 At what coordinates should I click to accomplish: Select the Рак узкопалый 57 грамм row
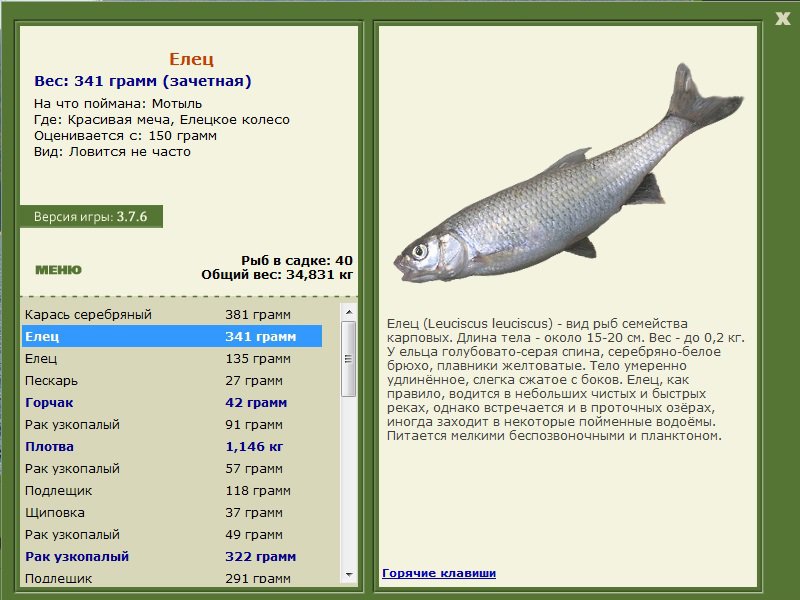tap(172, 468)
